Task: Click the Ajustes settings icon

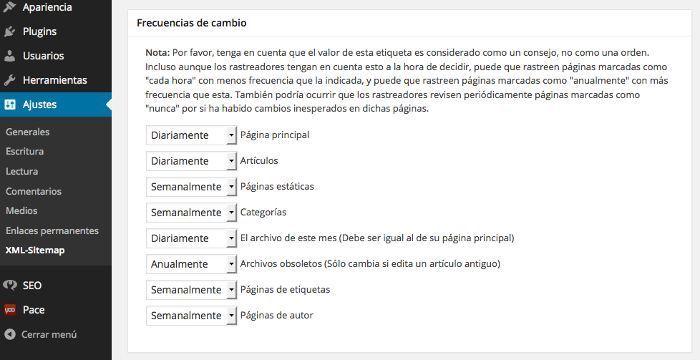Action: tap(9, 105)
